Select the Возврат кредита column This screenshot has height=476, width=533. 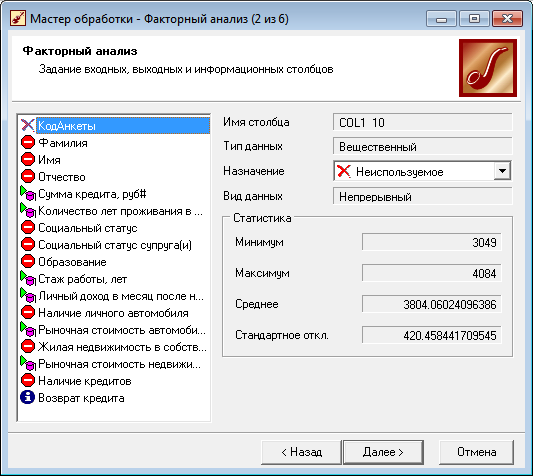point(81,398)
